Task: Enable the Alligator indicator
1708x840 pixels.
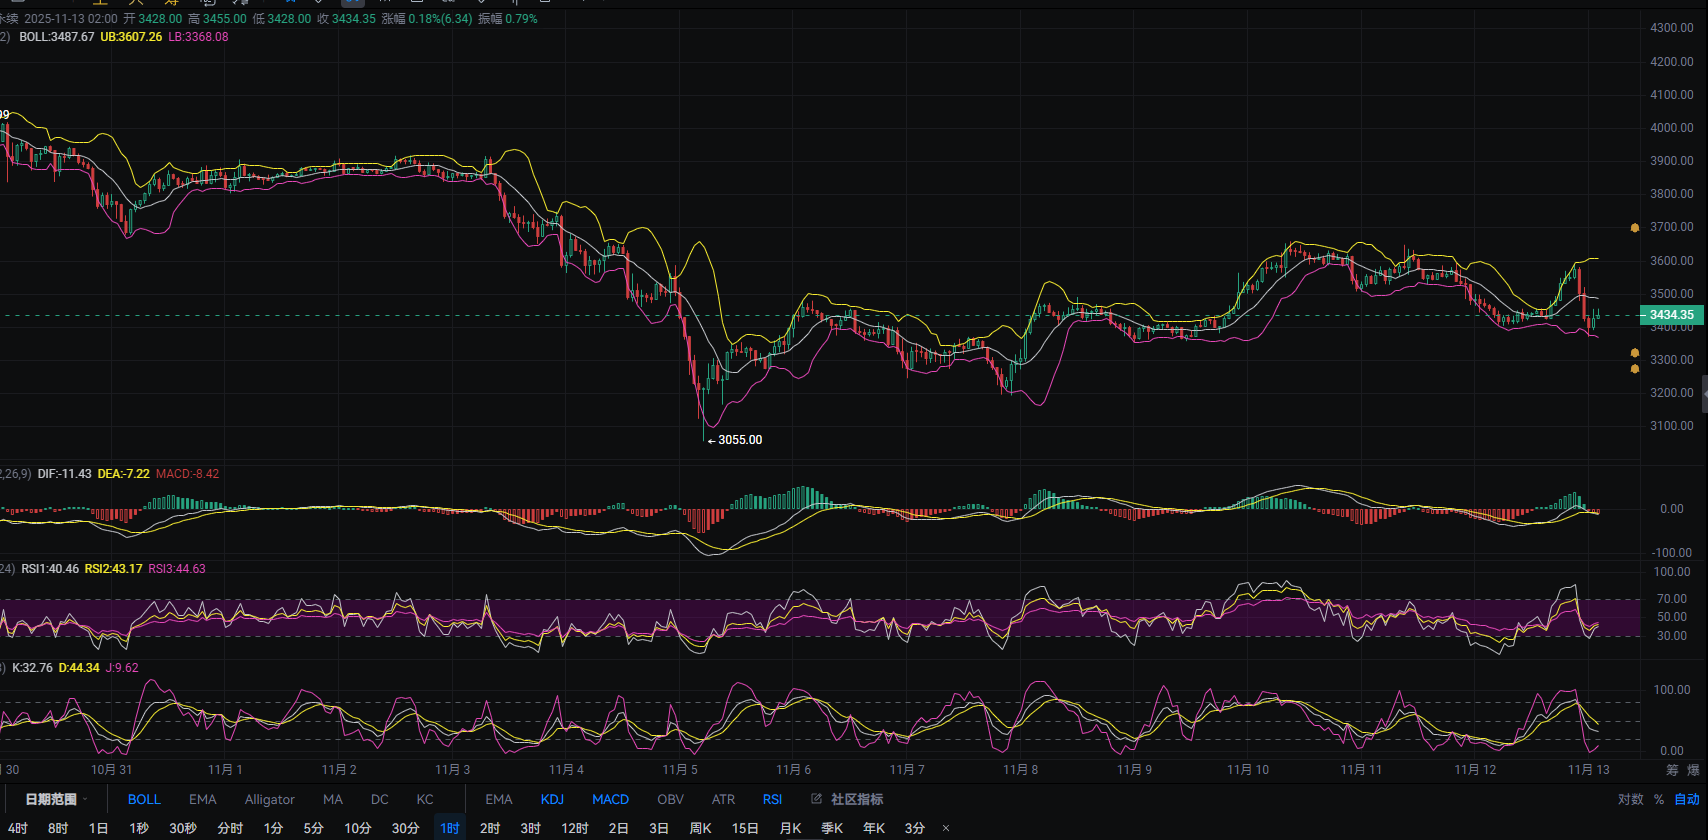Action: (x=269, y=799)
